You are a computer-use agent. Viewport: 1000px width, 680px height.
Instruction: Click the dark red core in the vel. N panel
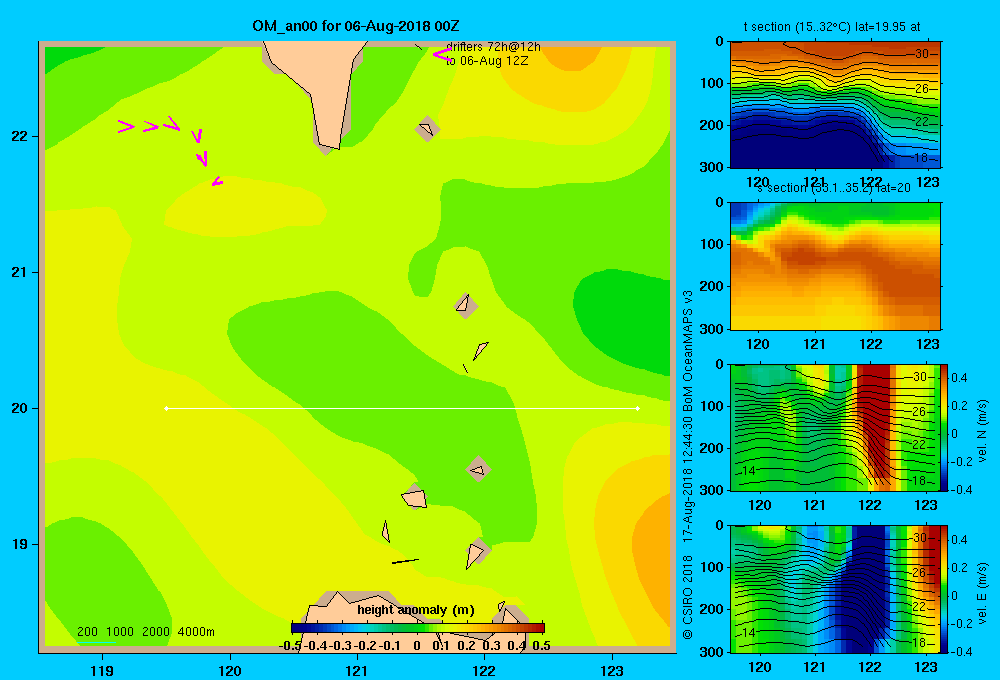coord(874,415)
